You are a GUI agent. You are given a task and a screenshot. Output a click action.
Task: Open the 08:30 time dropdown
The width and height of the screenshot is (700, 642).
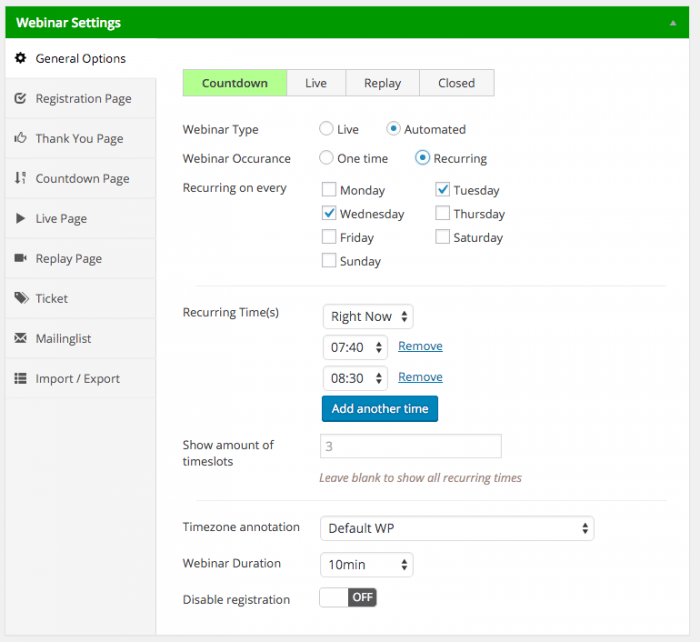click(355, 378)
